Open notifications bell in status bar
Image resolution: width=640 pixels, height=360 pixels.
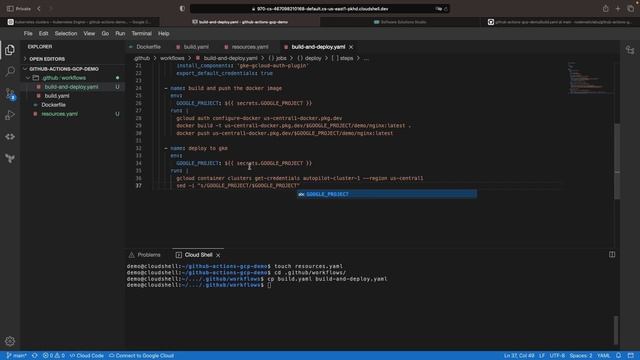(x=619, y=356)
